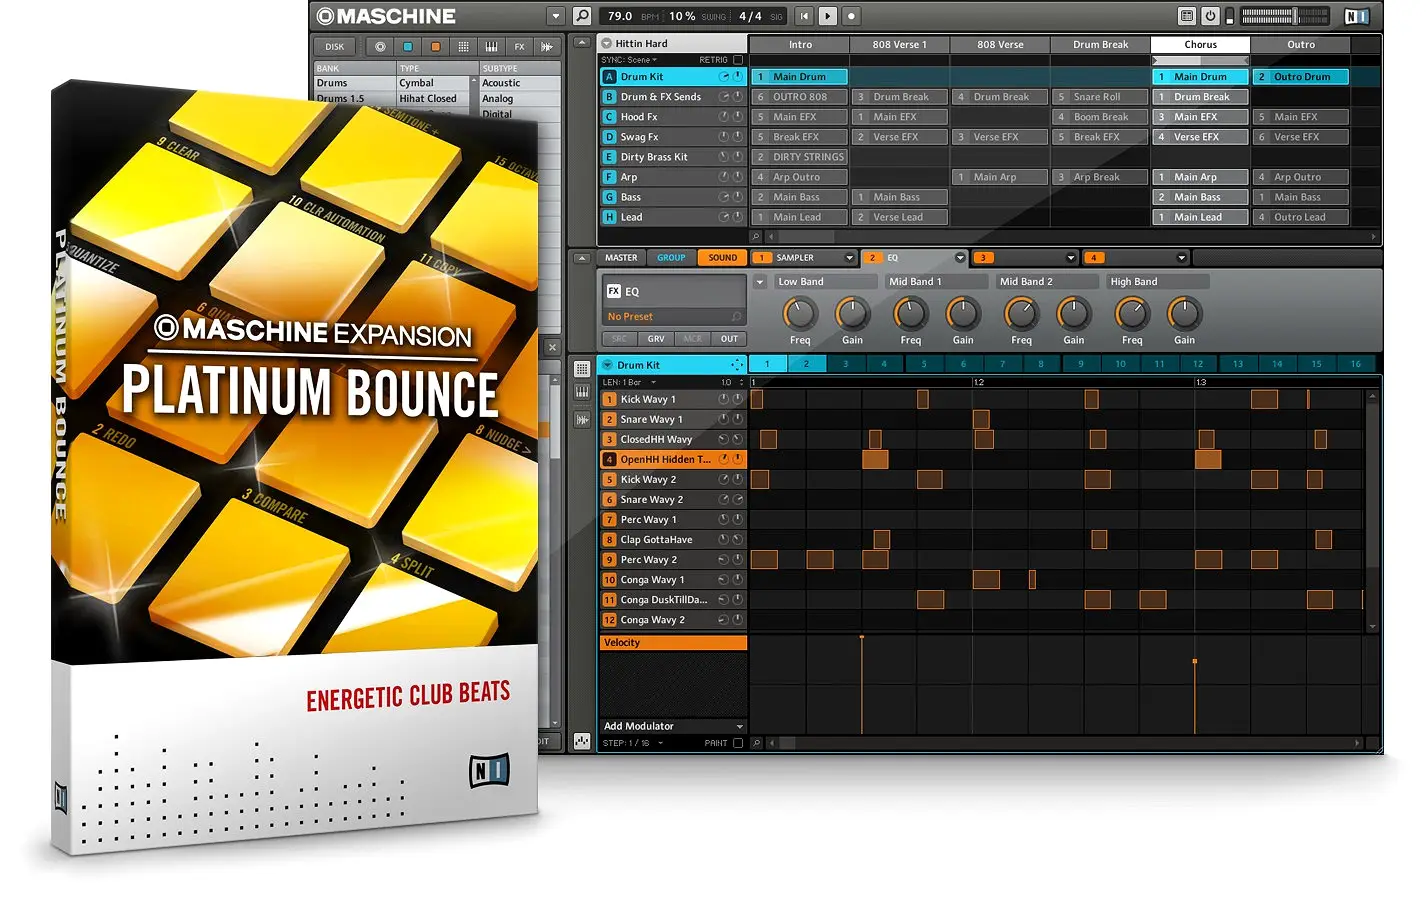Open the STEP: 1/16 dropdown
The width and height of the screenshot is (1426, 898).
click(x=633, y=743)
